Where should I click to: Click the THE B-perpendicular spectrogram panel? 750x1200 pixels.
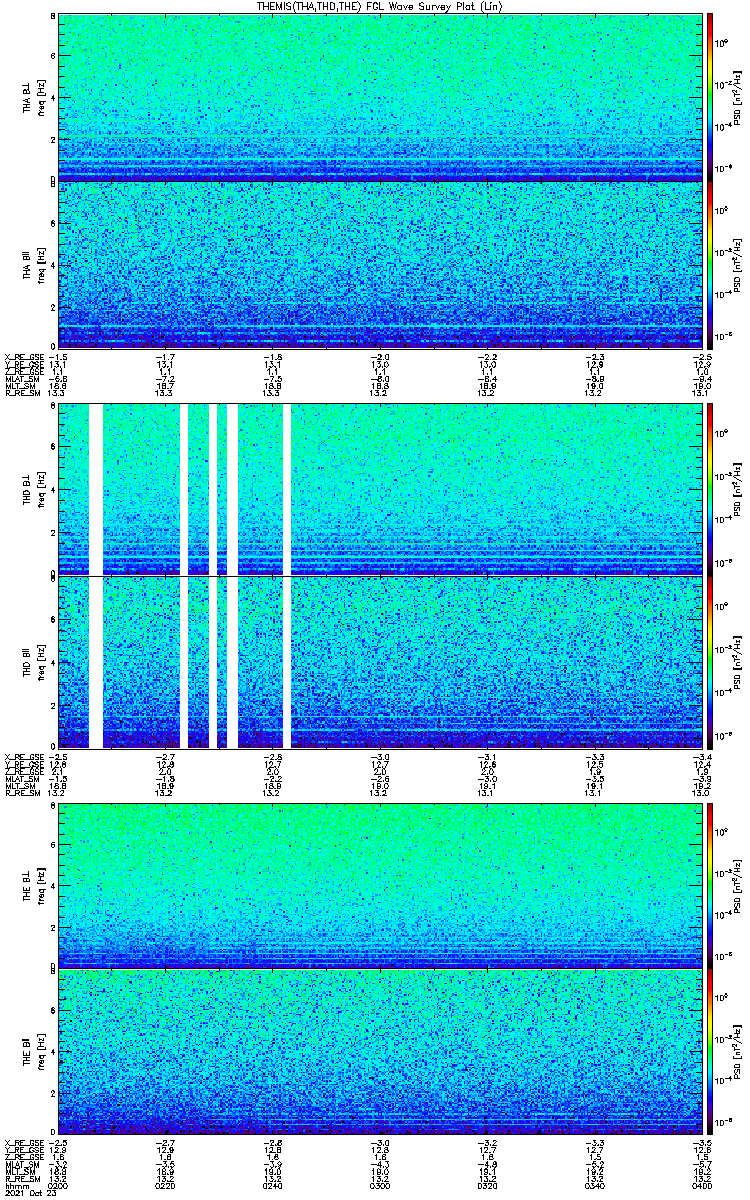379,884
